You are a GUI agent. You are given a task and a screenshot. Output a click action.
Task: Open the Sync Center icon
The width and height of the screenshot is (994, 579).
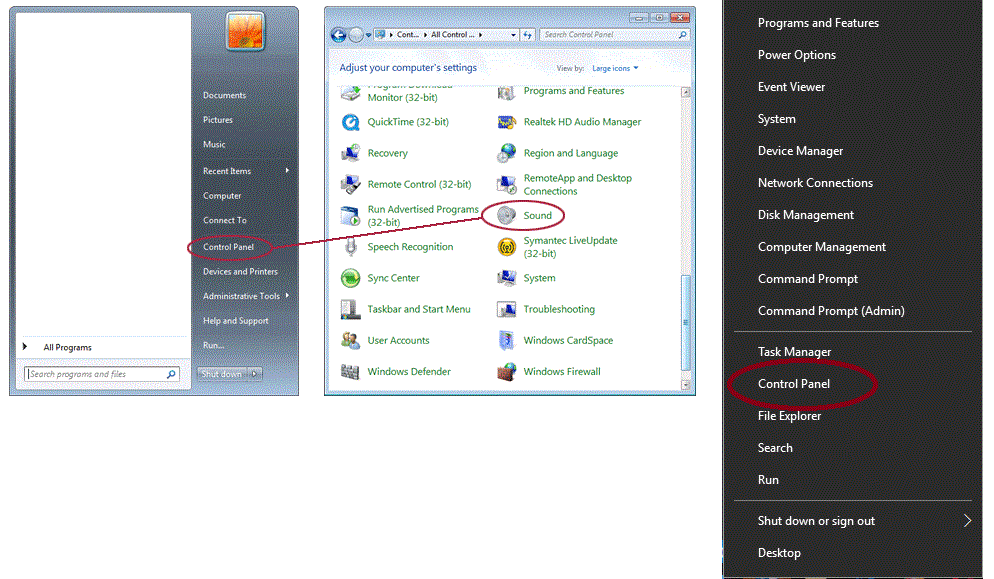[x=351, y=278]
